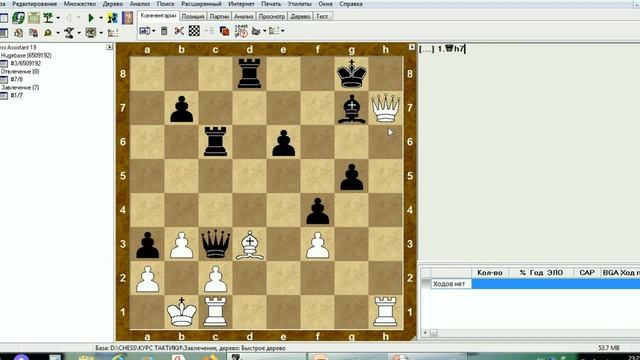
Task: Click the greyed-out back arrow icon
Action: [69, 18]
